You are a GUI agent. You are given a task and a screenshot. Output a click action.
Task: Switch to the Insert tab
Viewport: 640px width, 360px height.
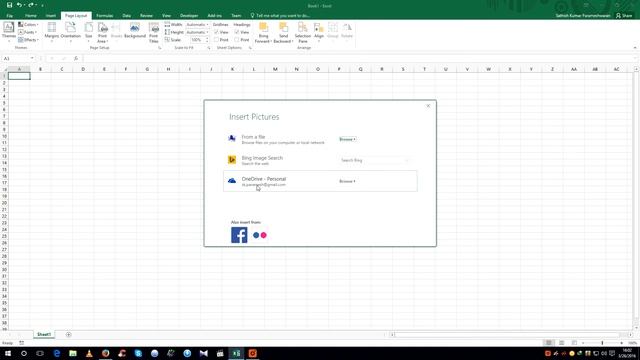click(x=51, y=16)
